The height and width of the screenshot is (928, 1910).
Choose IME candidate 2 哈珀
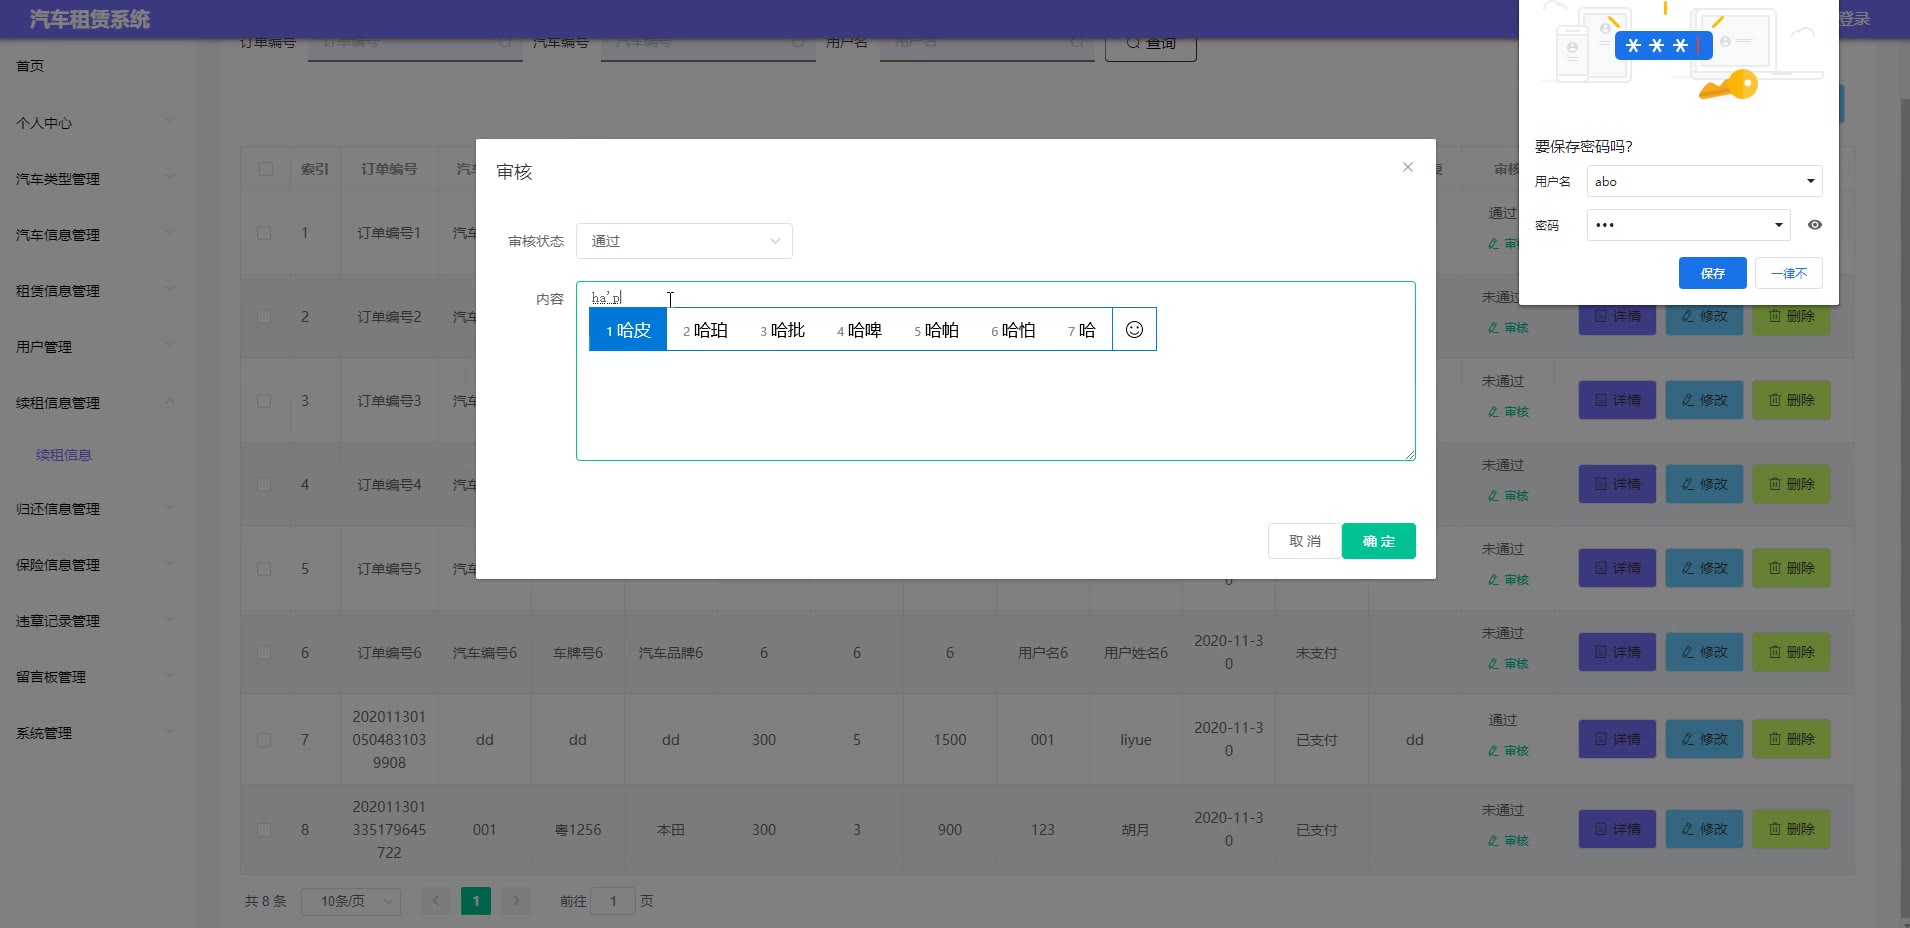coord(706,330)
